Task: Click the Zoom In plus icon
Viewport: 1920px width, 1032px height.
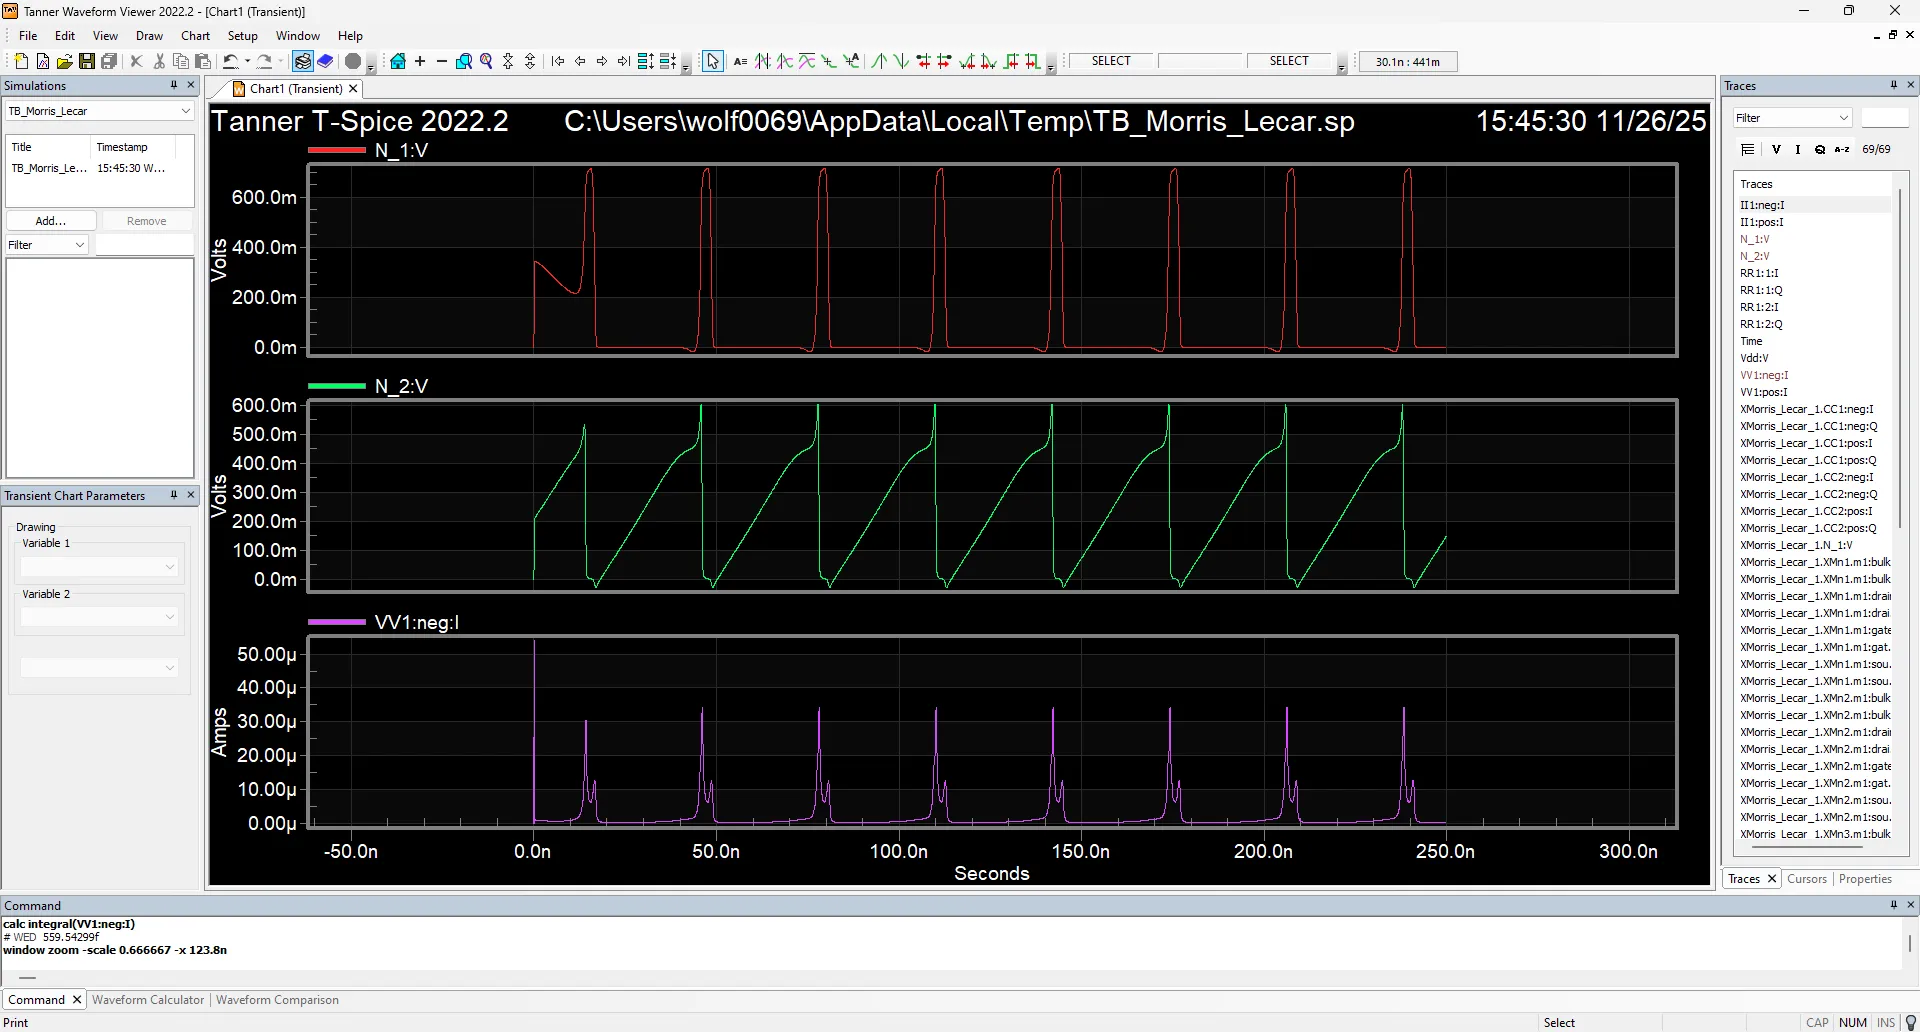Action: (x=421, y=61)
